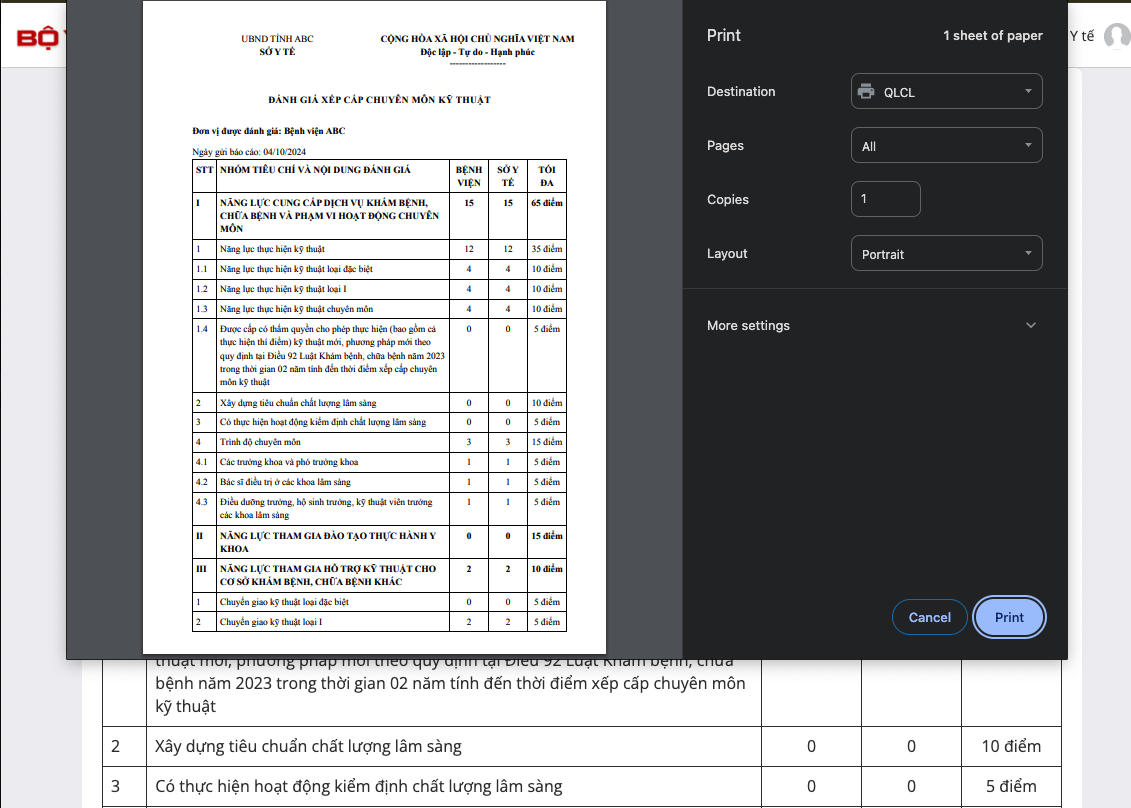
Task: Click the '10 điểm' cell in background table
Action: [x=1011, y=746]
